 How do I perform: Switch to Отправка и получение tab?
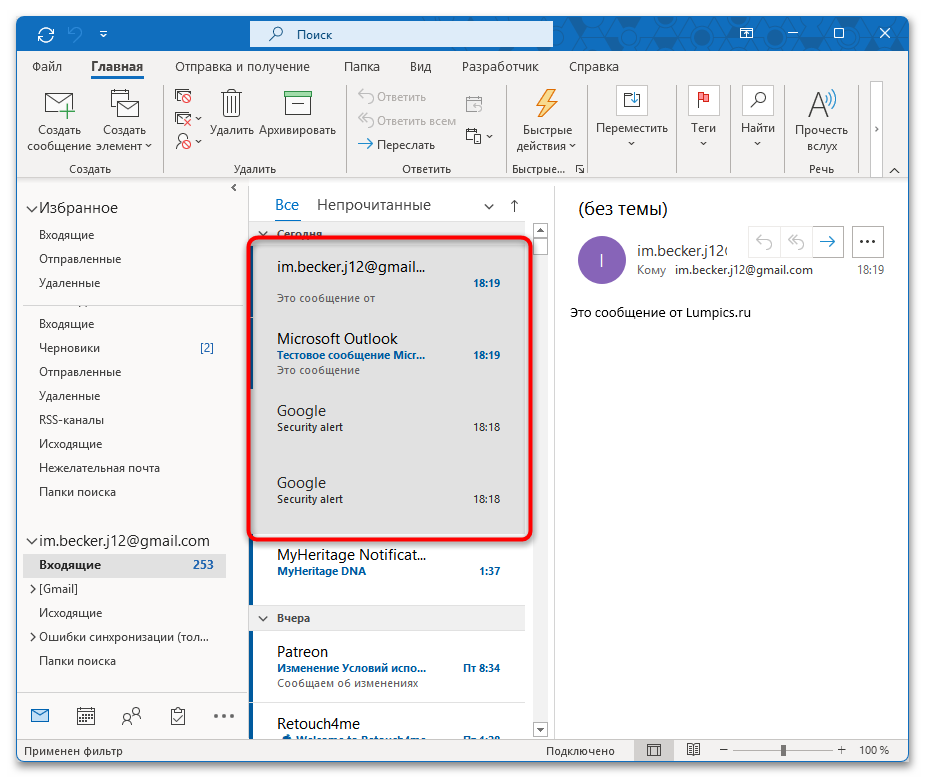click(242, 67)
